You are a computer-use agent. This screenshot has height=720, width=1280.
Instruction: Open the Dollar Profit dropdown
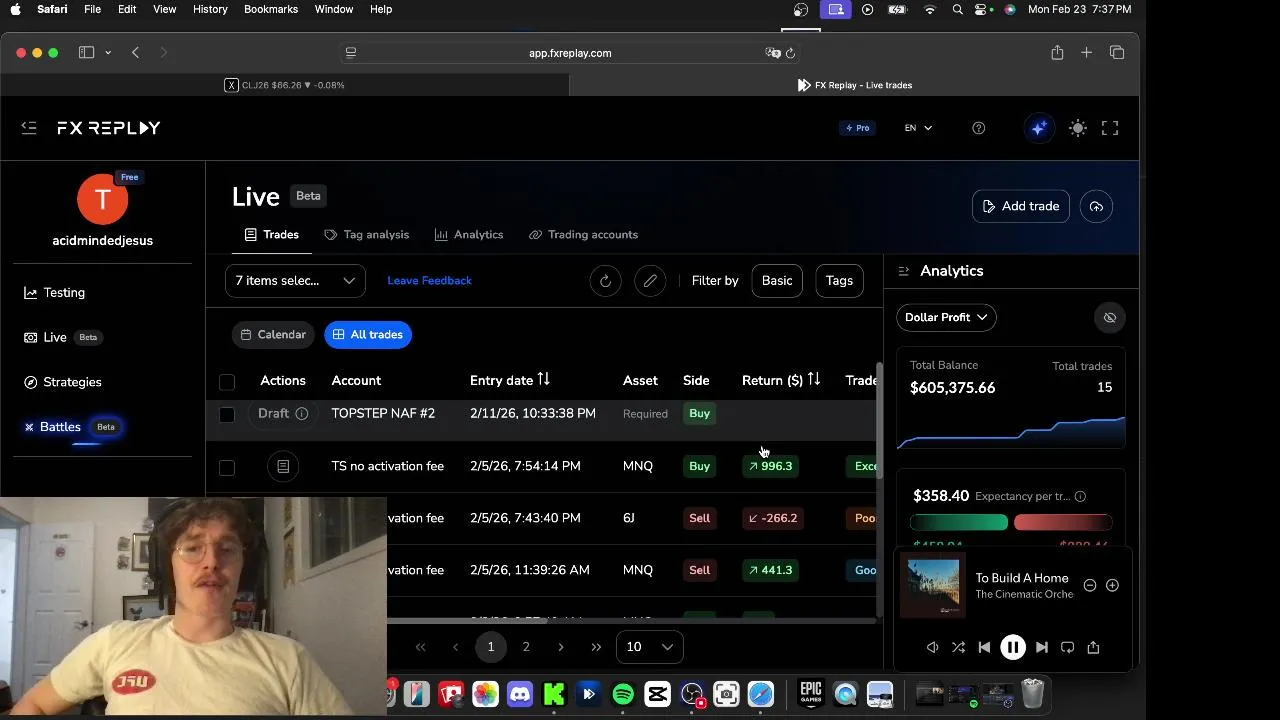(946, 318)
